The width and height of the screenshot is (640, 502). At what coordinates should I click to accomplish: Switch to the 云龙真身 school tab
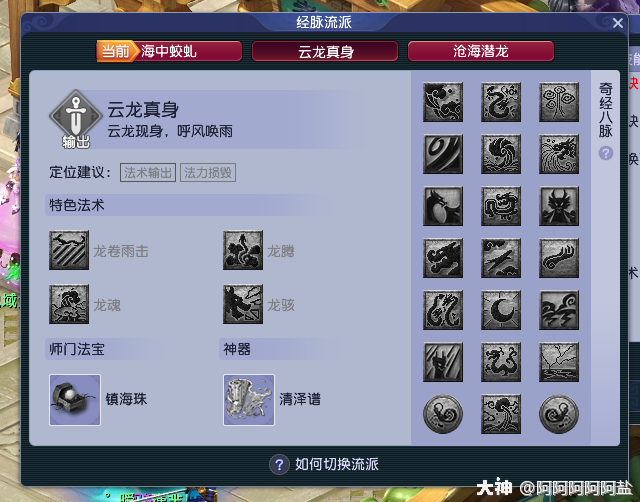[x=325, y=51]
